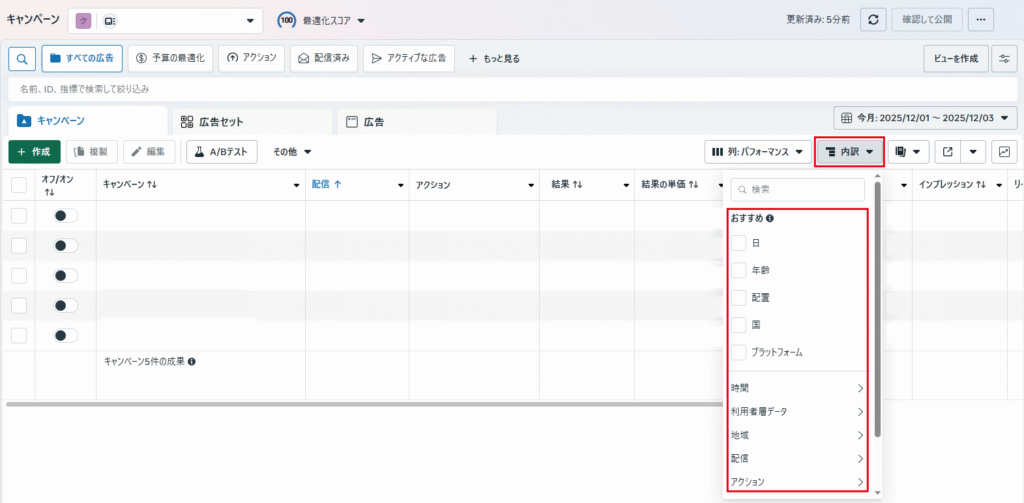The height and width of the screenshot is (503, 1024).
Task: Check the プラットフォーム breakdown checkbox
Action: [x=739, y=352]
